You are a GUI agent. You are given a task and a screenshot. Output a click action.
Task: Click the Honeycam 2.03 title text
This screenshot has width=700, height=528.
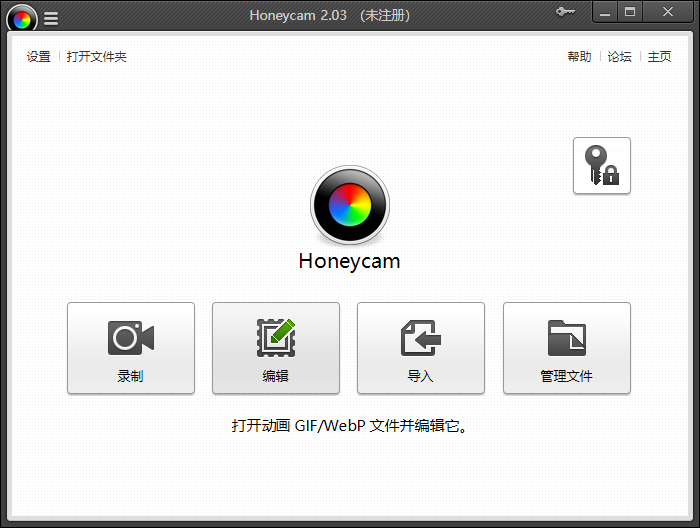point(329,15)
